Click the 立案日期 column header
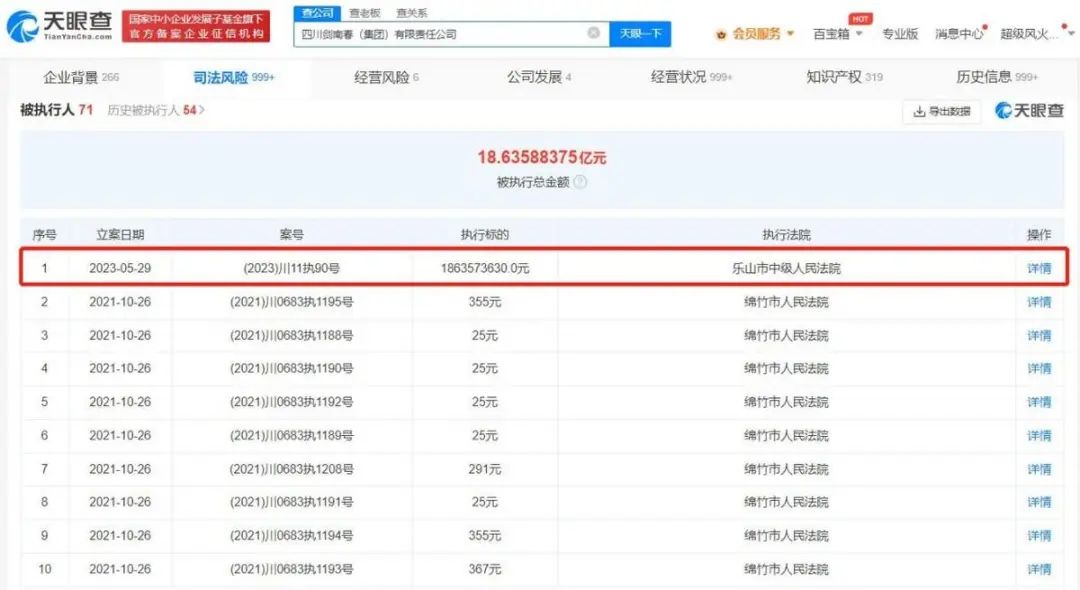Viewport: 1080px width, 590px height. tap(120, 235)
